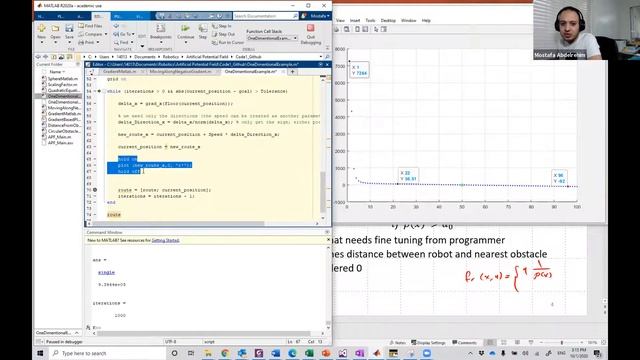Click Code1_Github in the address path
Image resolution: width=640 pixels, height=360 pixels.
[x=248, y=57]
